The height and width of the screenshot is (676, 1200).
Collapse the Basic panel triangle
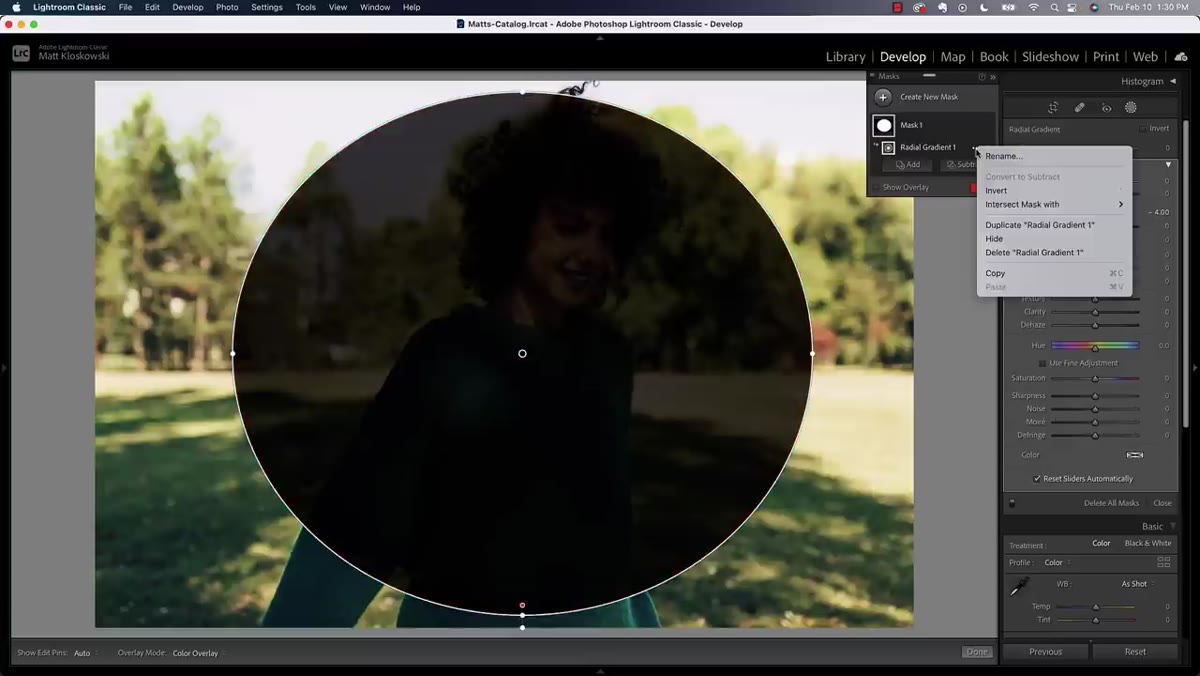(x=1172, y=526)
